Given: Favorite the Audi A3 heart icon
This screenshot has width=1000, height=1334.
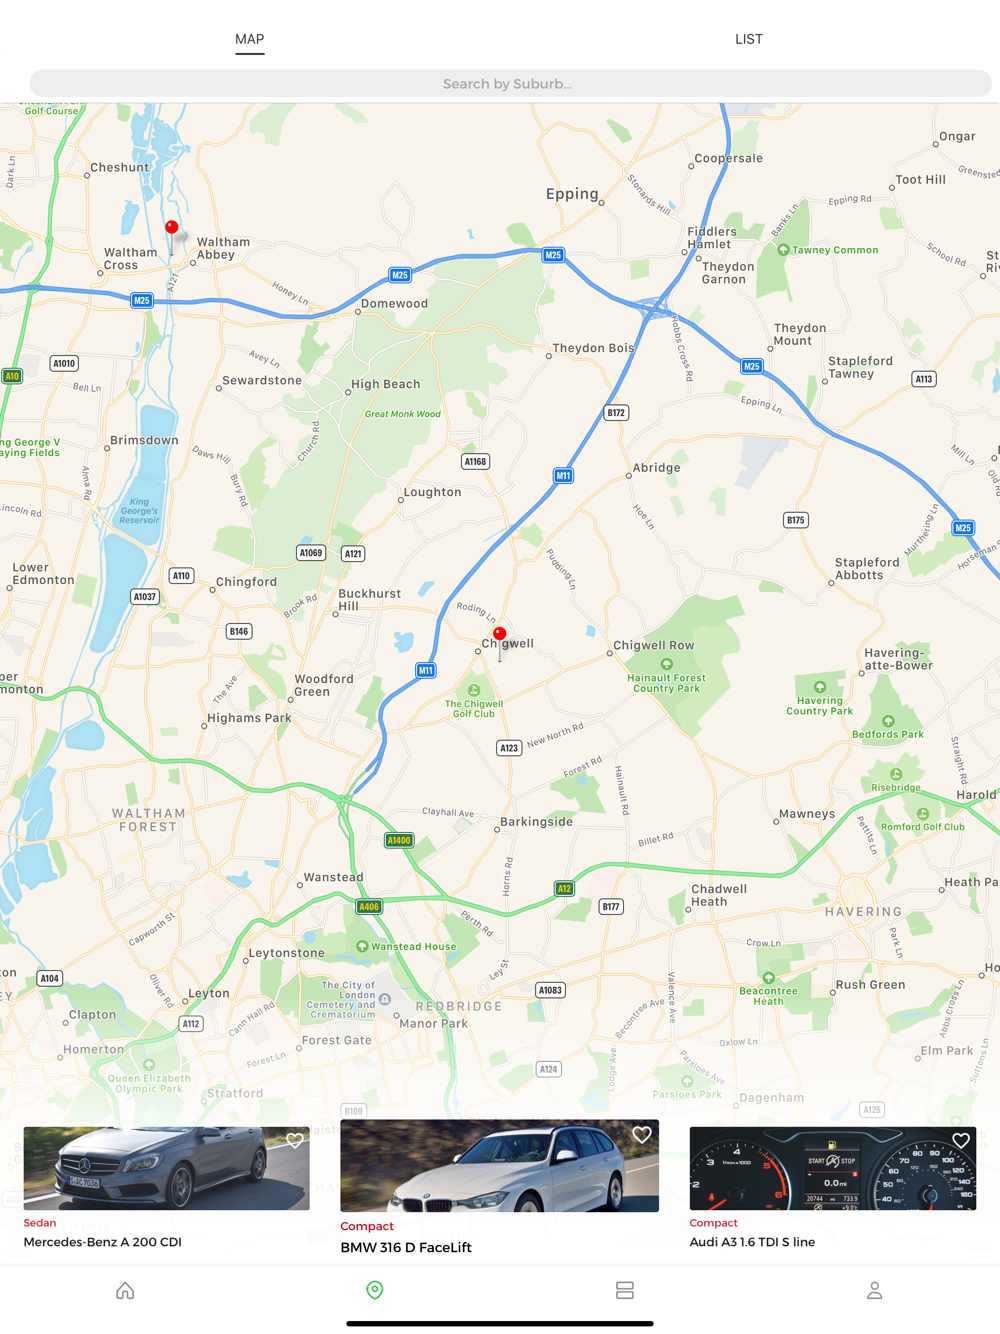Looking at the screenshot, I should click(961, 1140).
